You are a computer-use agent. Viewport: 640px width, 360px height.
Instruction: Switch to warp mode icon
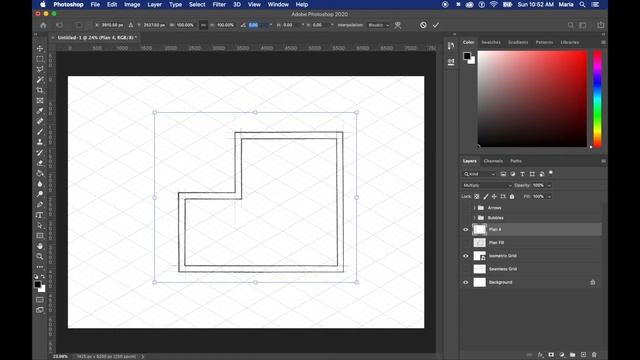pyautogui.click(x=398, y=25)
